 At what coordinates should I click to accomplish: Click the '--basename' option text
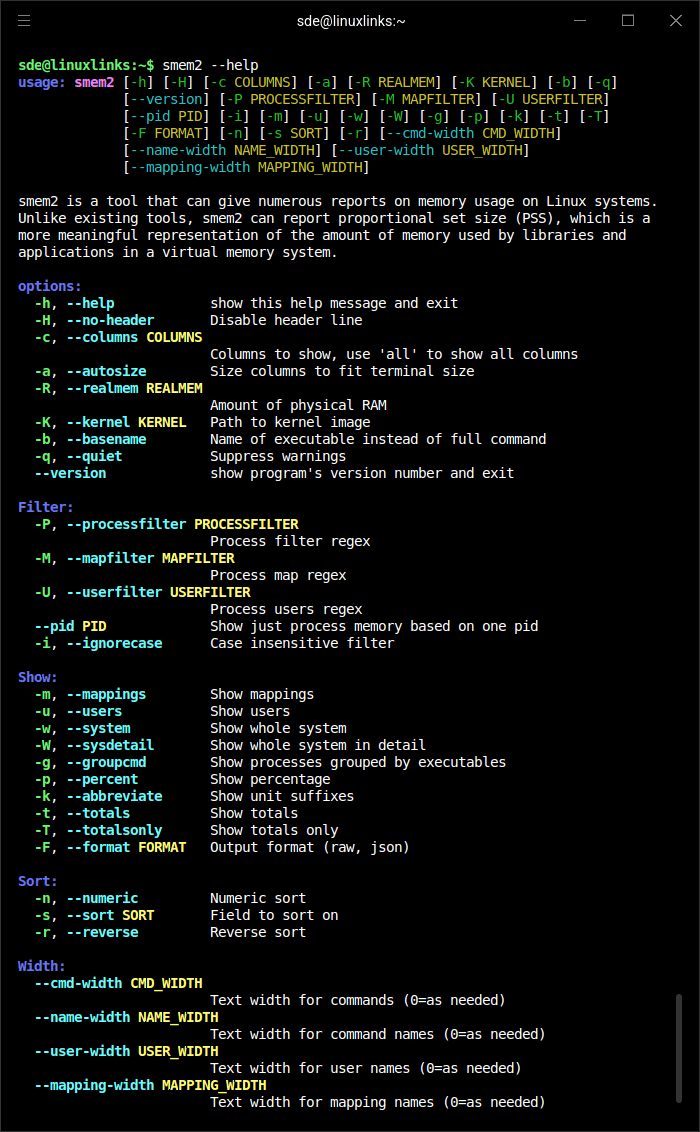pyautogui.click(x=106, y=440)
